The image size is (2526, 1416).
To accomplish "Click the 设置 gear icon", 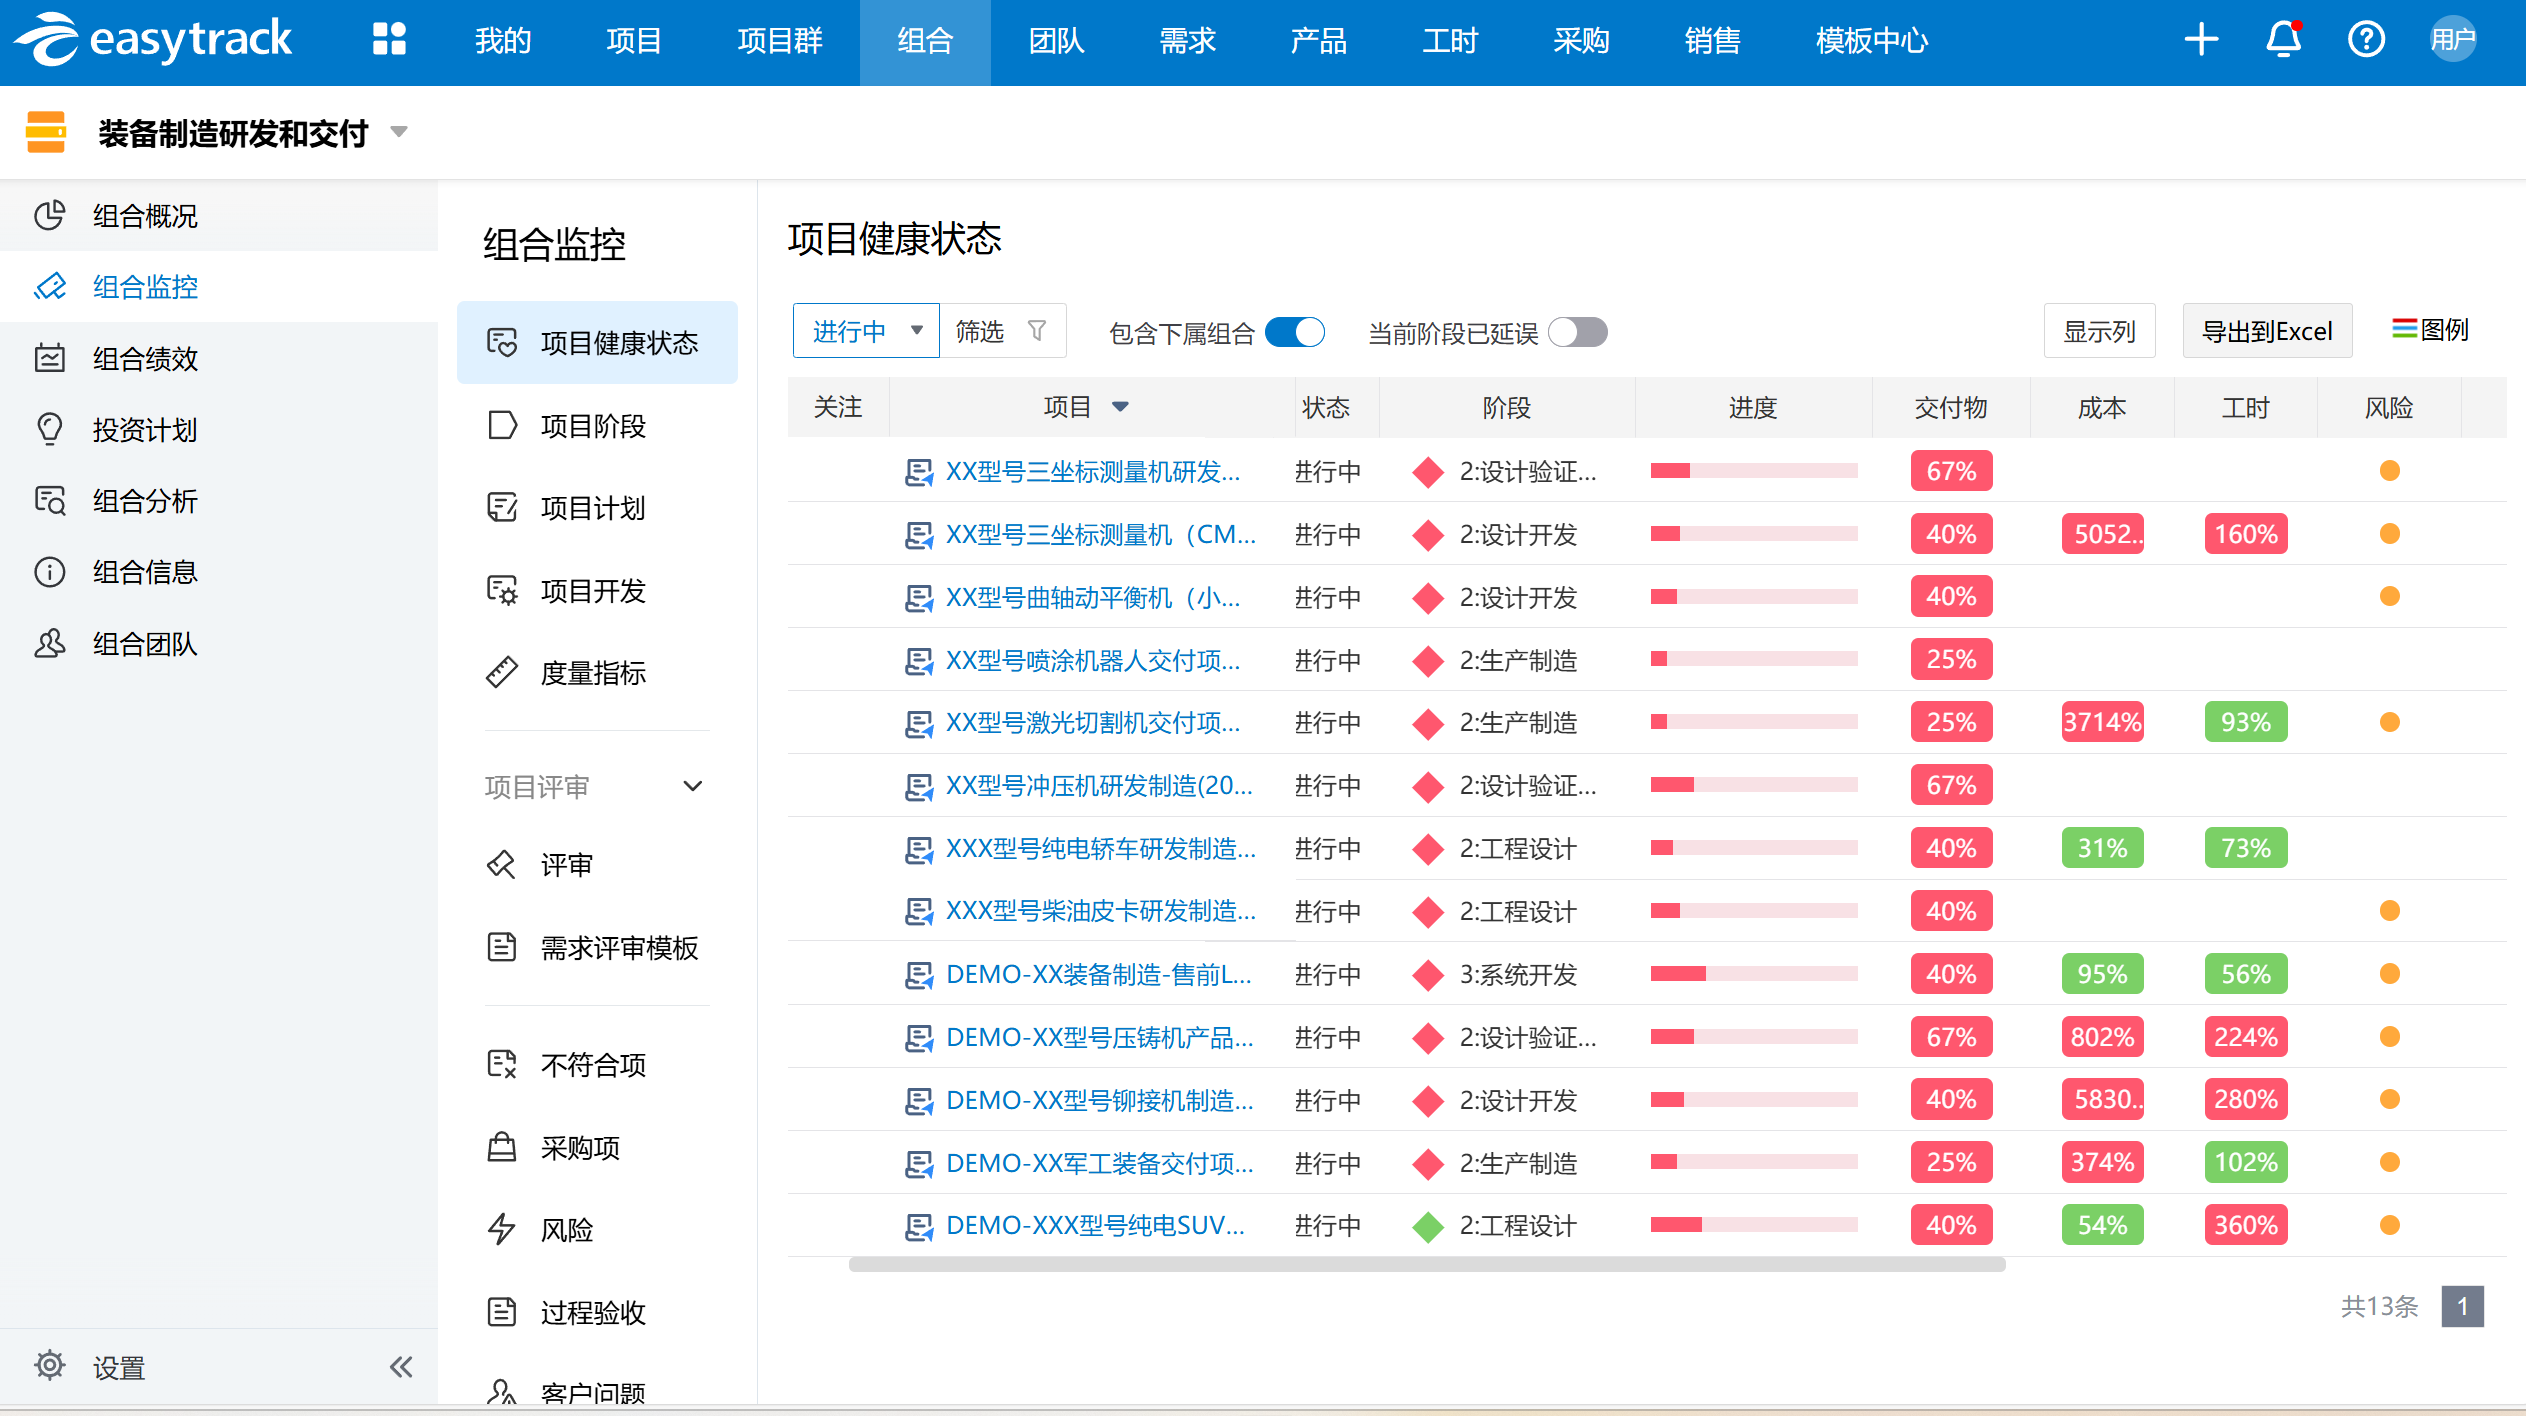I will coord(49,1365).
